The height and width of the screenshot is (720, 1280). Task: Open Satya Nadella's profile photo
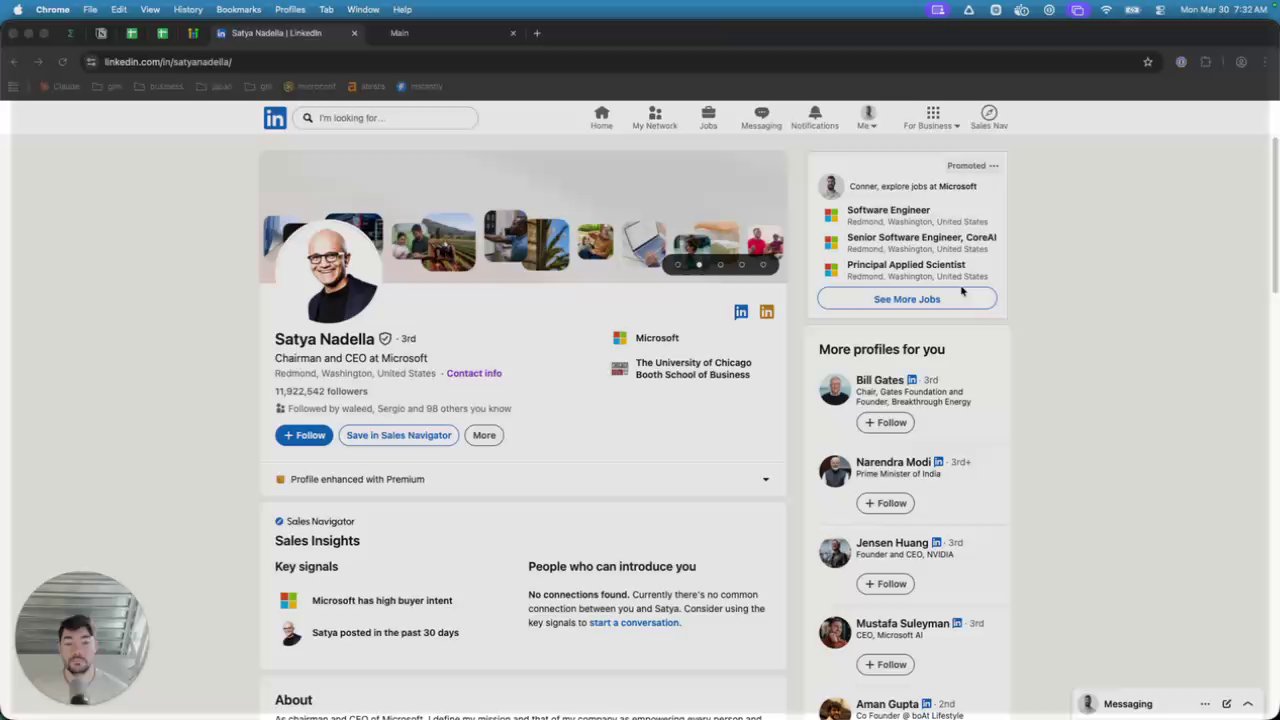pyautogui.click(x=327, y=272)
